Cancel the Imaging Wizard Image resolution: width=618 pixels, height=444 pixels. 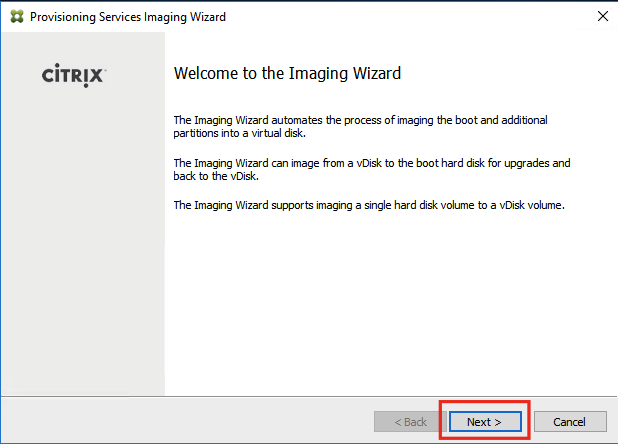(x=570, y=422)
